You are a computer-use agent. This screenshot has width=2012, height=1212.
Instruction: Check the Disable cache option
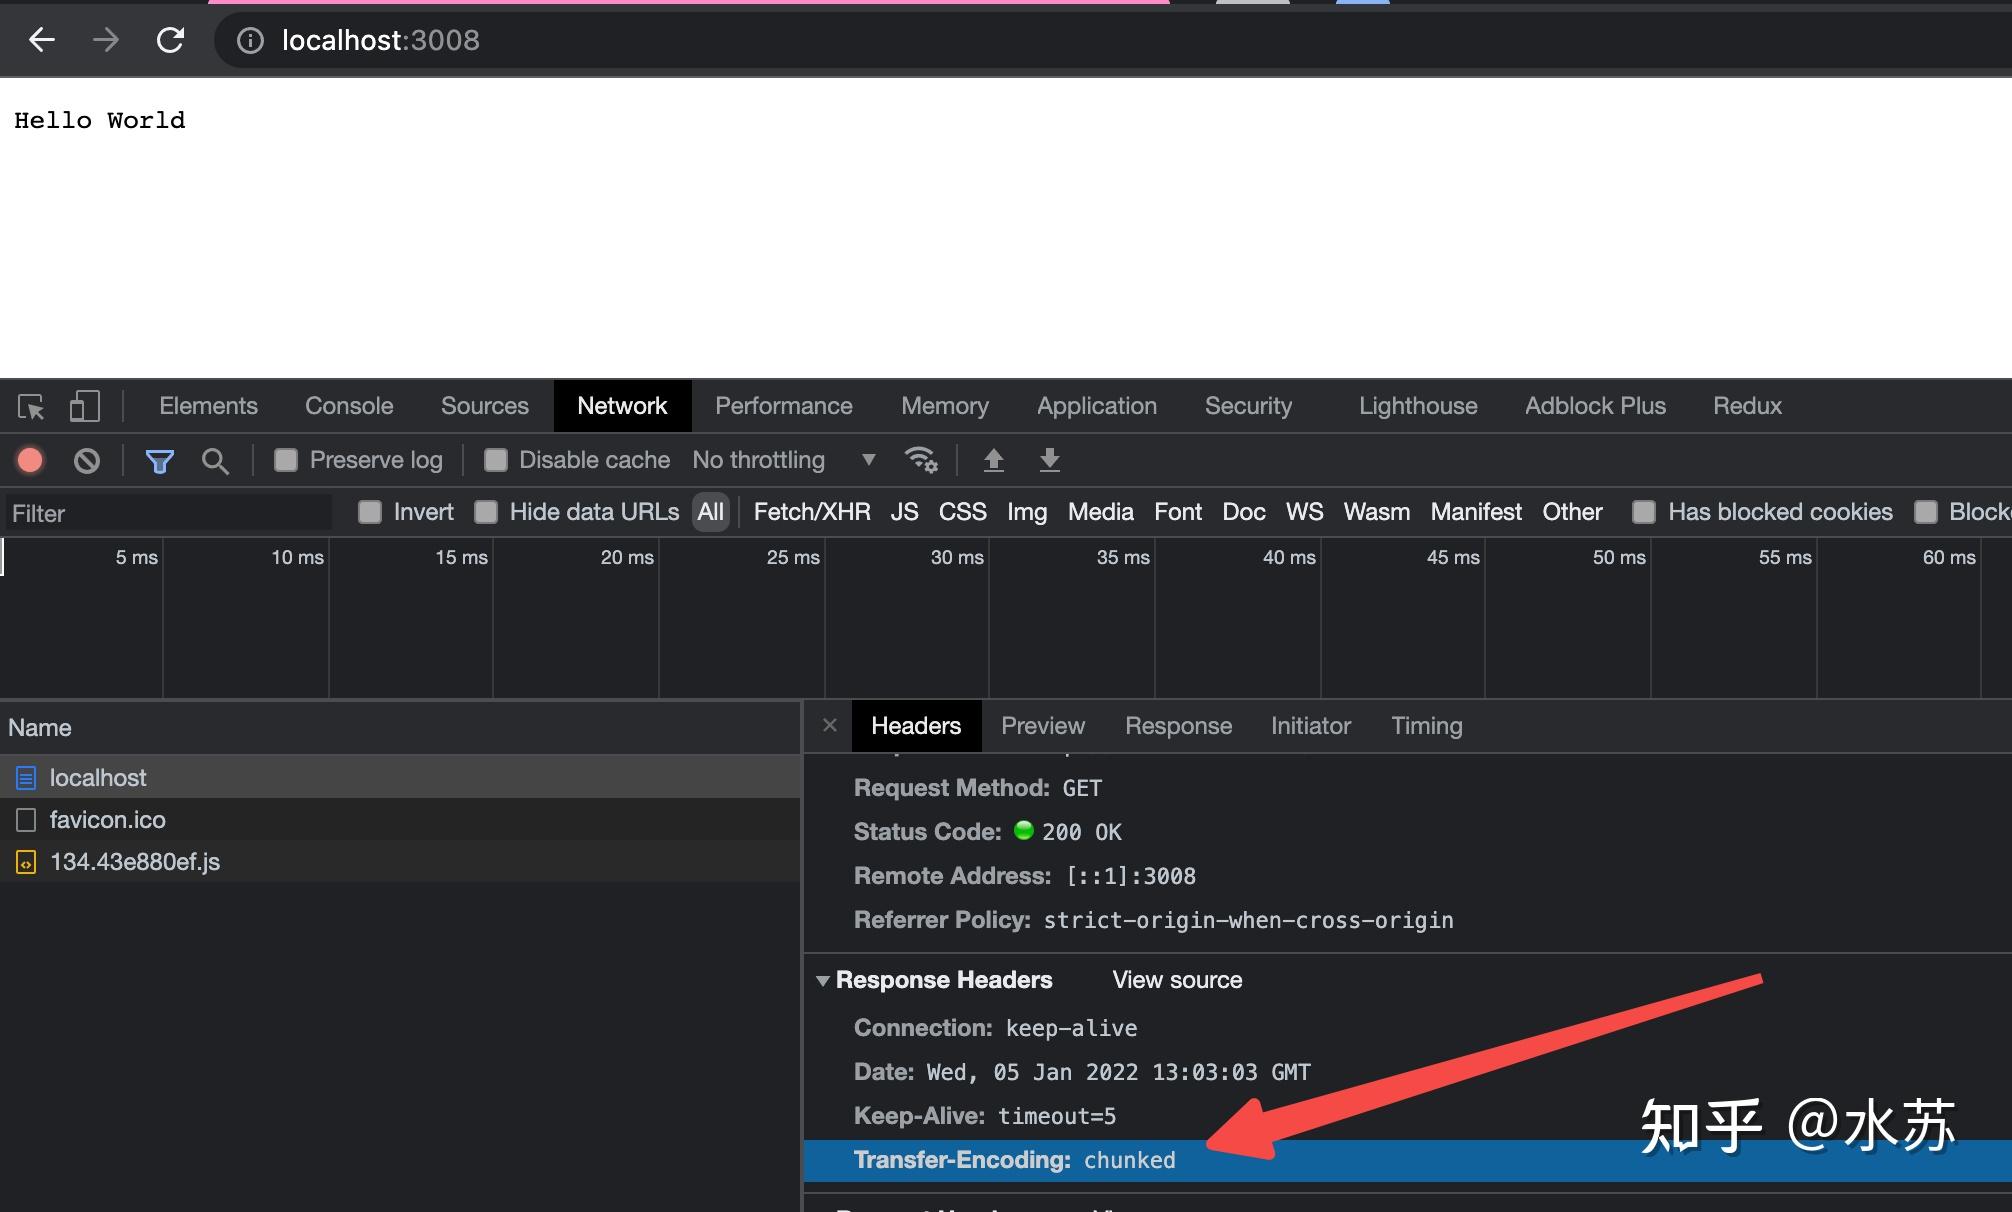tap(495, 460)
